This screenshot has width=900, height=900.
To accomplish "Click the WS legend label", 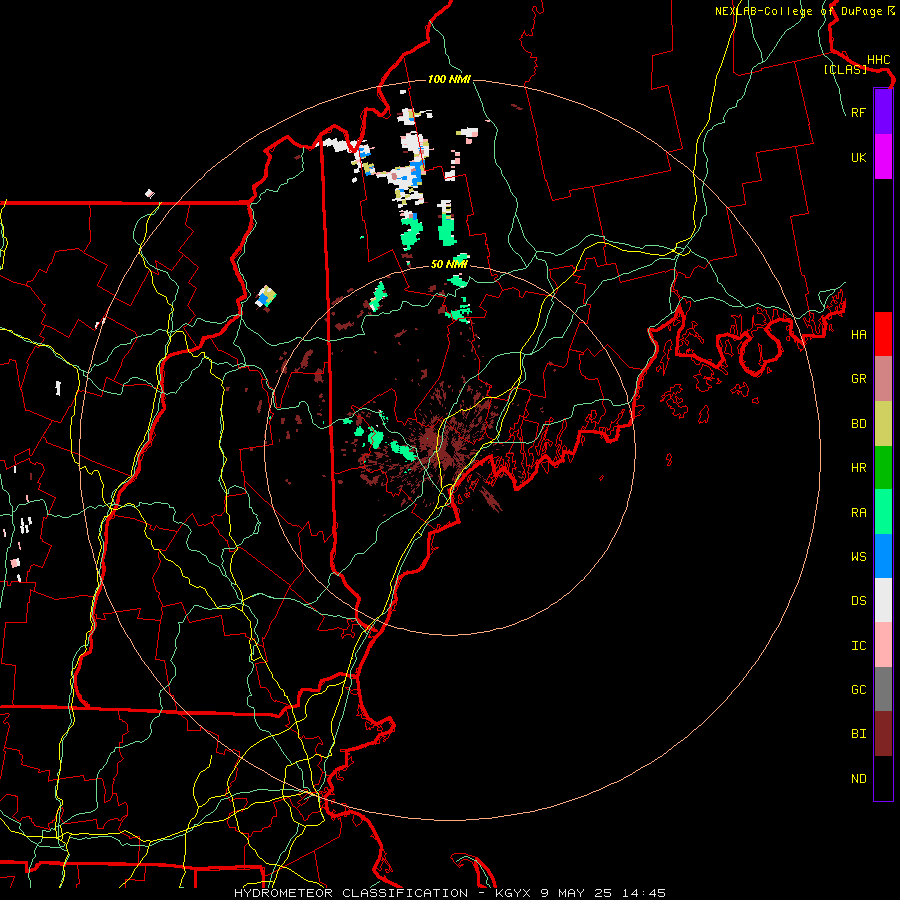I will pyautogui.click(x=858, y=557).
